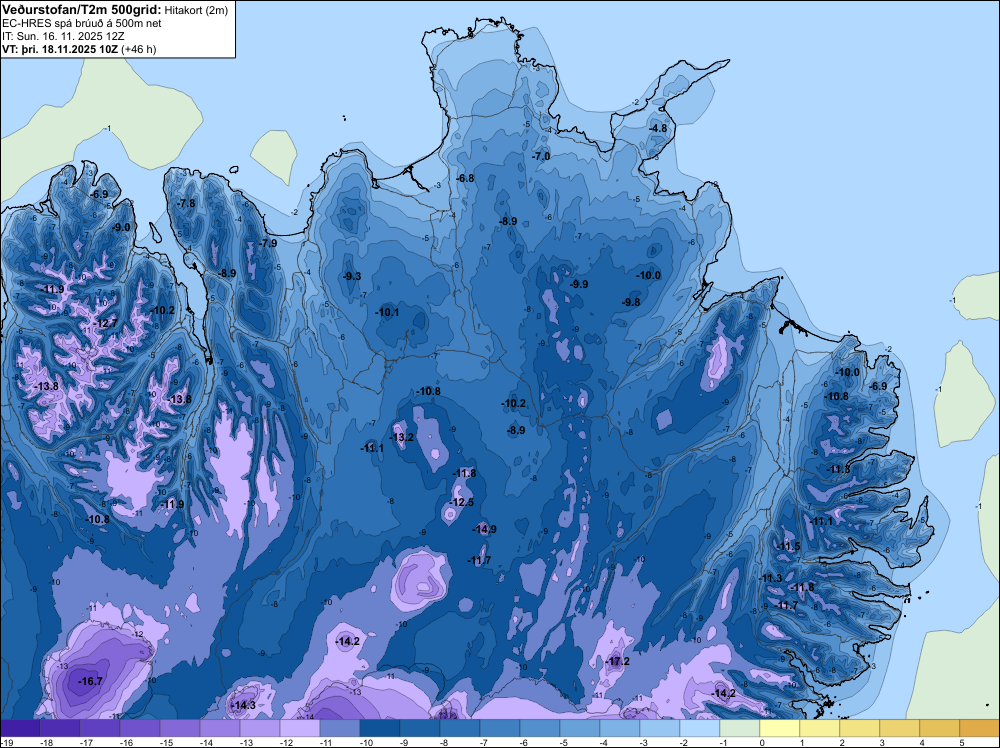Select the -17.2 temperature label on map

pyautogui.click(x=617, y=661)
